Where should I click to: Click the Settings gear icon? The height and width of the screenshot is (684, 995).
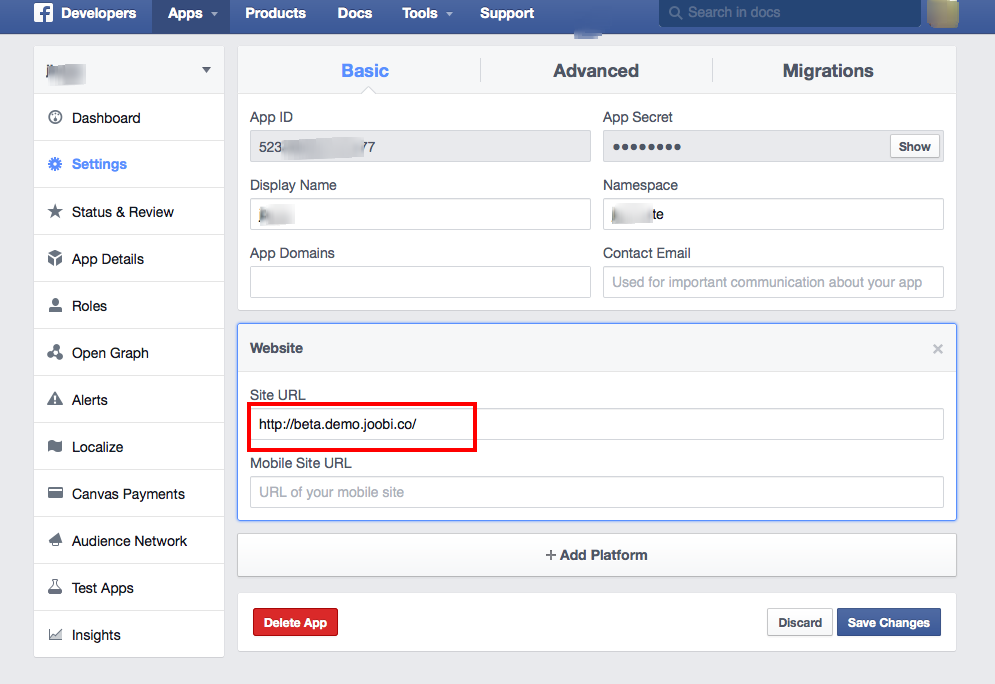coord(55,164)
